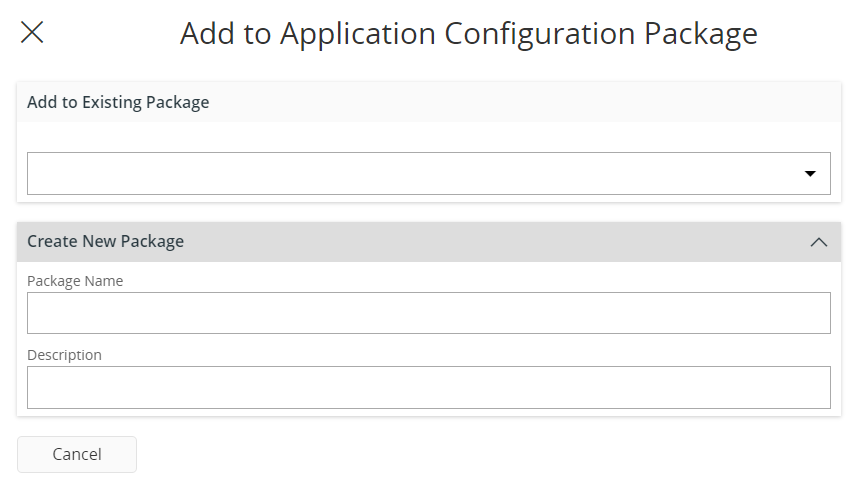
Task: Select the empty existing package selector
Action: point(428,174)
